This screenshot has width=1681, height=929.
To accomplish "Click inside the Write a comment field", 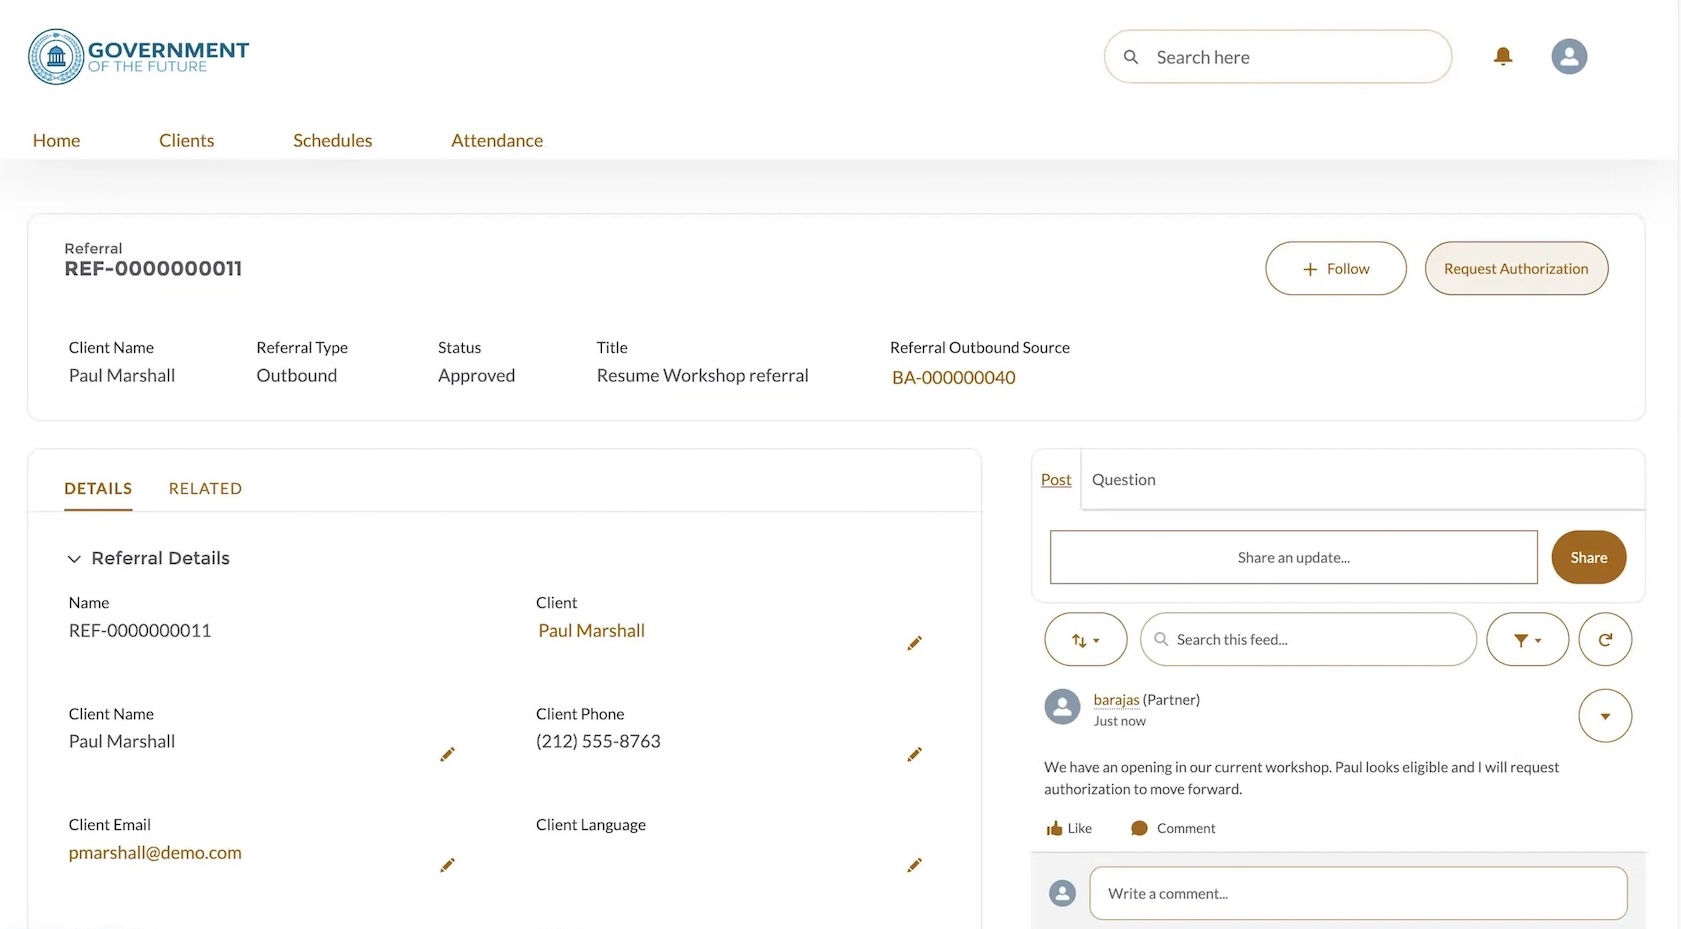I will [x=1357, y=893].
